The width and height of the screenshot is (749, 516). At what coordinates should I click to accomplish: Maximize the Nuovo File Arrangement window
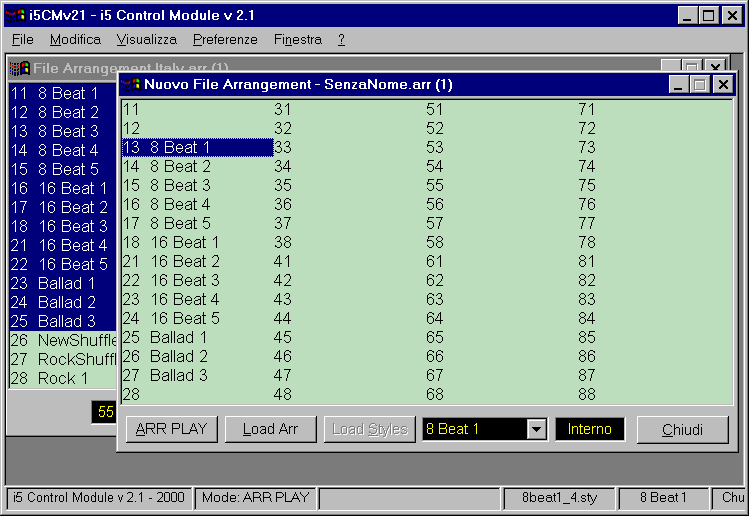click(701, 85)
